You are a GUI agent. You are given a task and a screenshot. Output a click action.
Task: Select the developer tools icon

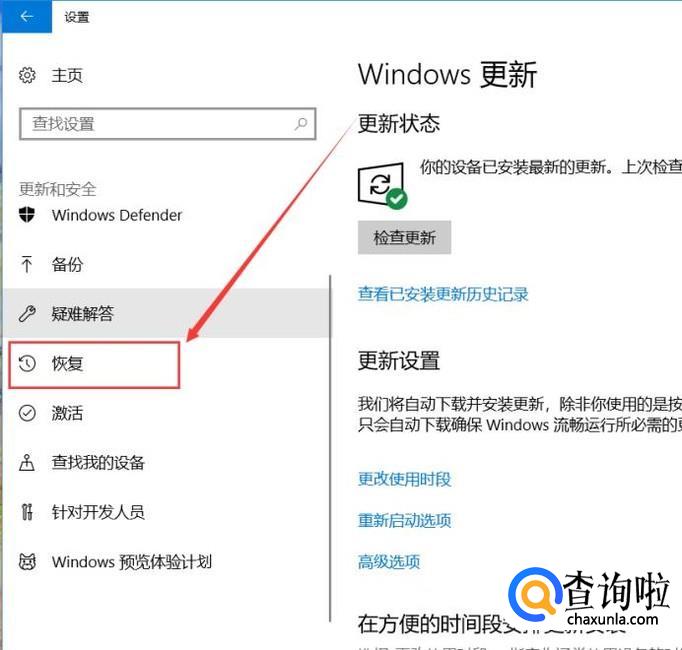[27, 512]
